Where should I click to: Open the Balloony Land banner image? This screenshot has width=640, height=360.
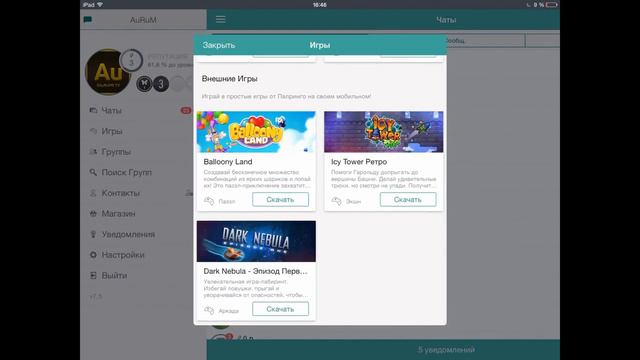coord(256,132)
